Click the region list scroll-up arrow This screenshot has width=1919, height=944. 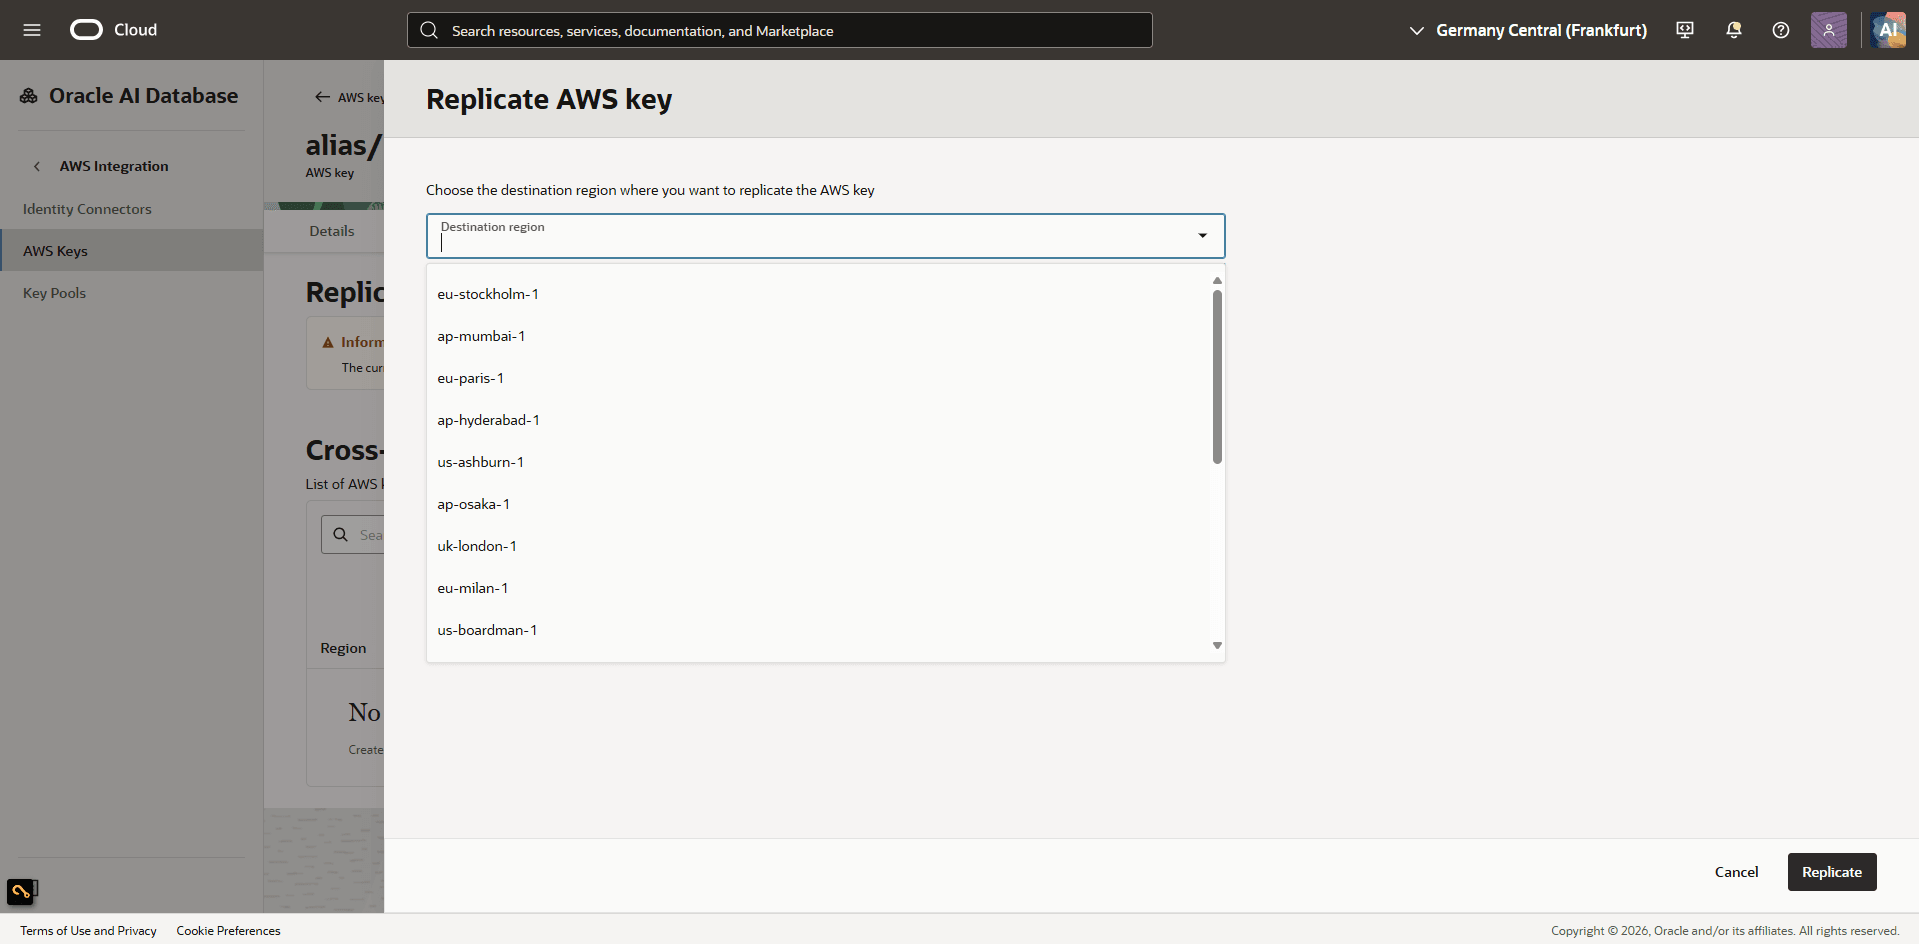click(1217, 280)
